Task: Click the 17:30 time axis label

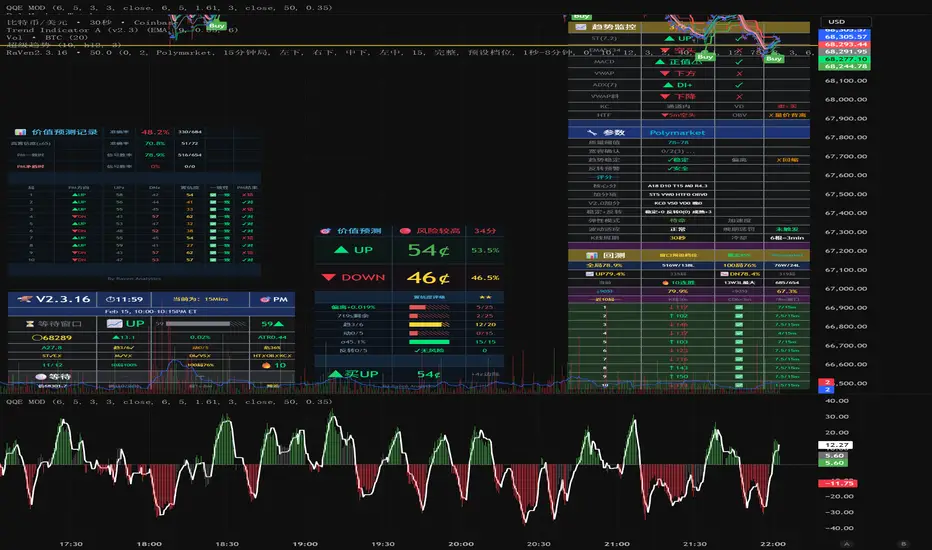Action: point(71,544)
